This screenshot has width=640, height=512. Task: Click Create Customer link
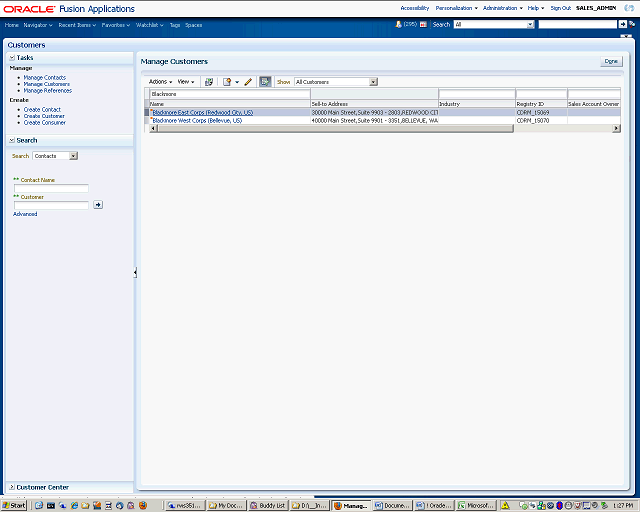(44, 116)
